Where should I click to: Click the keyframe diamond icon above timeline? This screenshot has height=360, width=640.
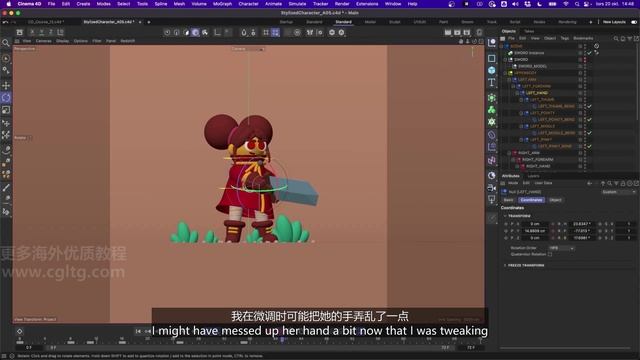[x=19, y=331]
